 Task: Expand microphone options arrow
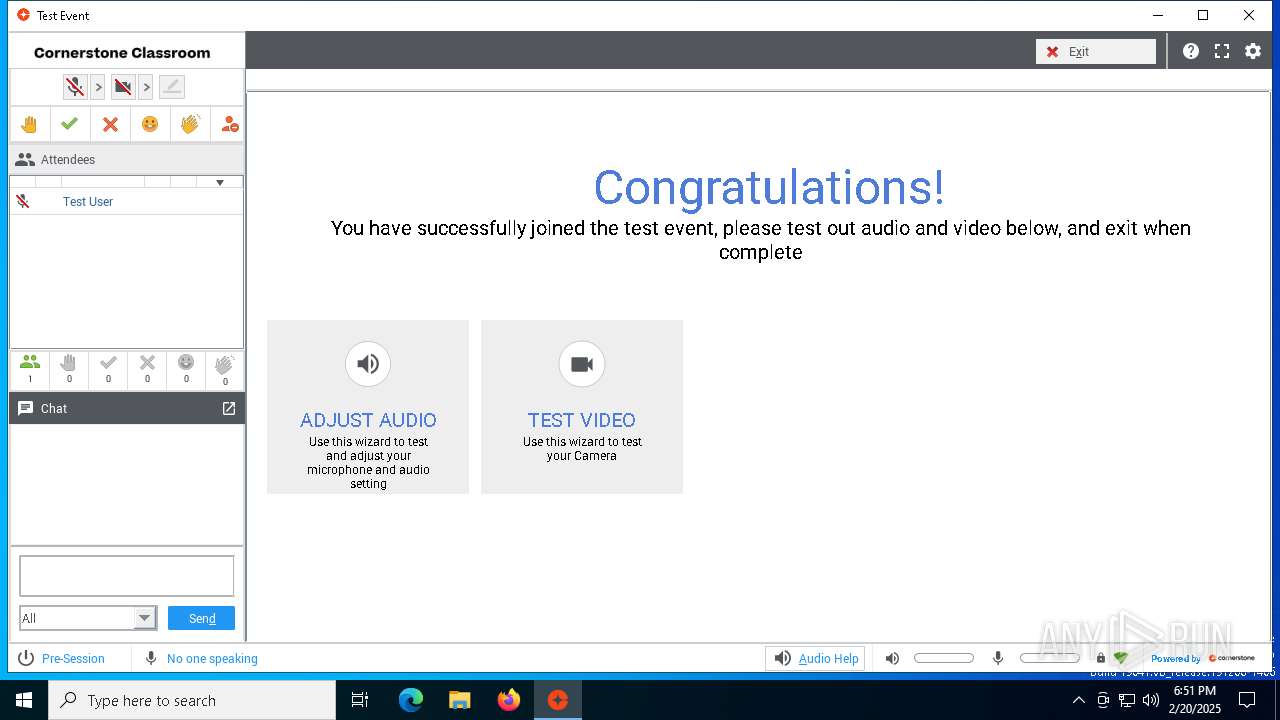click(98, 87)
